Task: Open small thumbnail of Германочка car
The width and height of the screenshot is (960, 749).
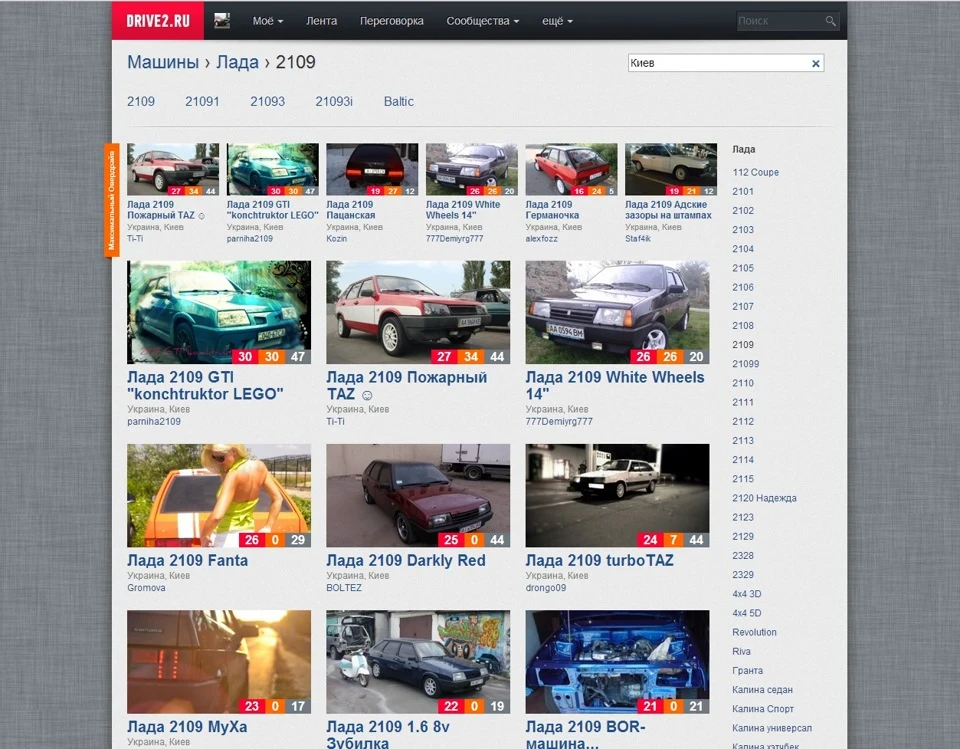Action: (571, 169)
